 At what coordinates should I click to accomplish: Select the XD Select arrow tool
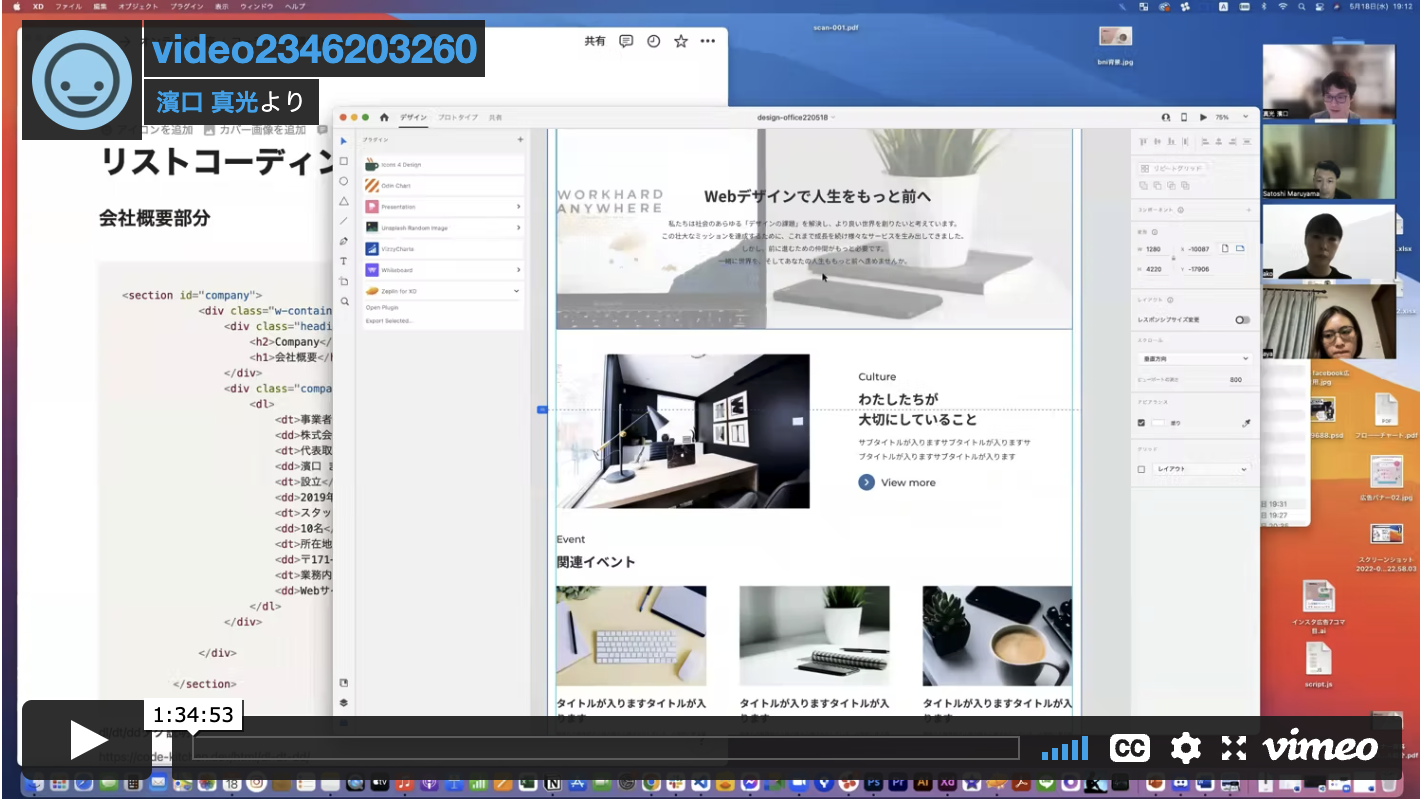click(x=344, y=141)
